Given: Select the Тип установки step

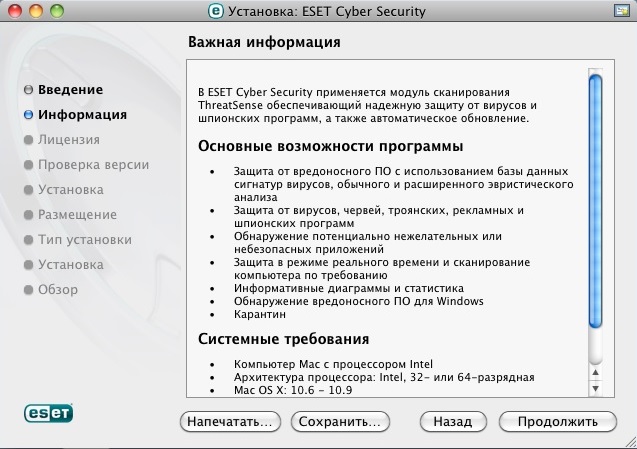Looking at the screenshot, I should [85, 240].
